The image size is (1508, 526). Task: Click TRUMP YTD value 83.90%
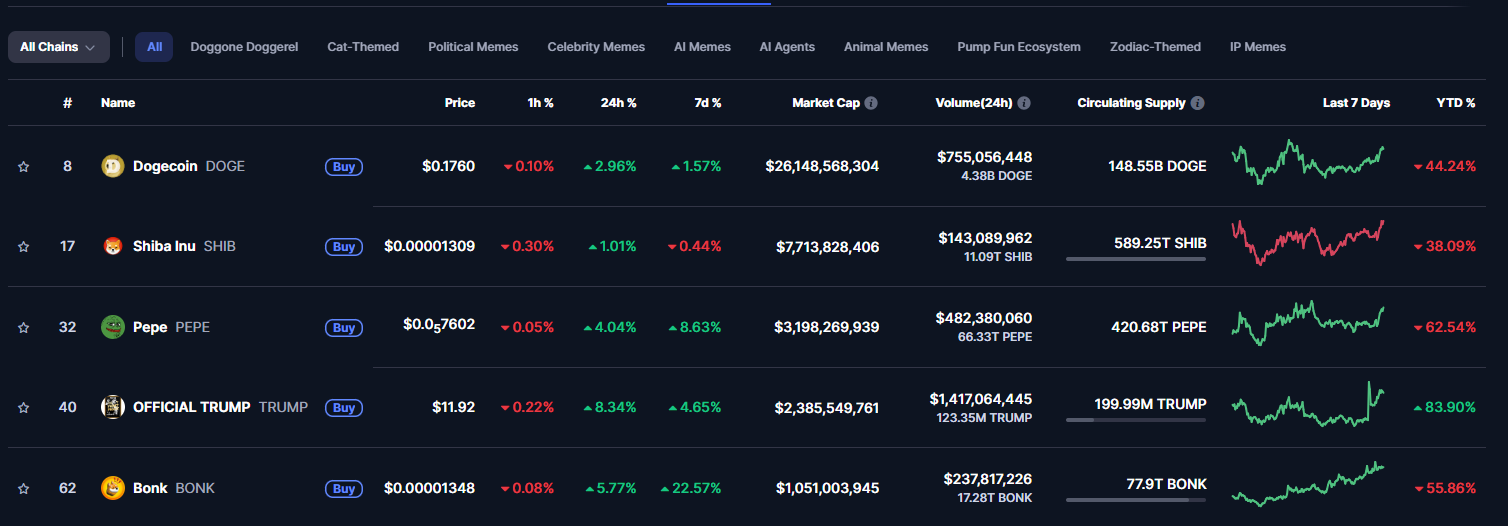click(1445, 407)
